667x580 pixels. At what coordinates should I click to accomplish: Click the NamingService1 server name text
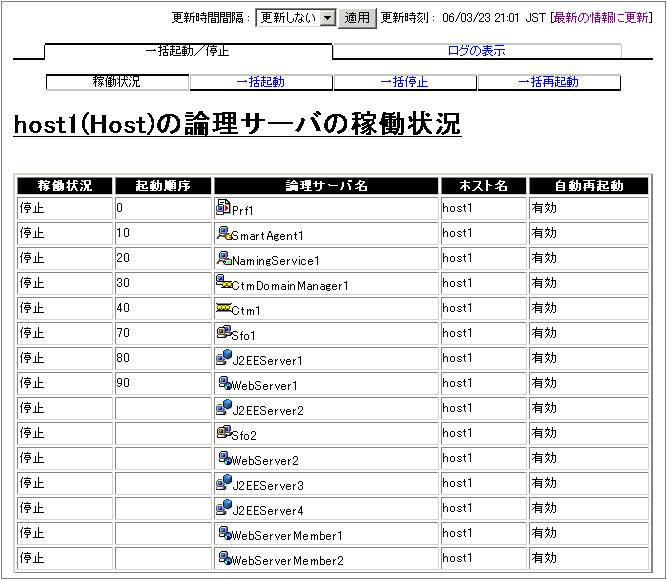click(x=276, y=260)
